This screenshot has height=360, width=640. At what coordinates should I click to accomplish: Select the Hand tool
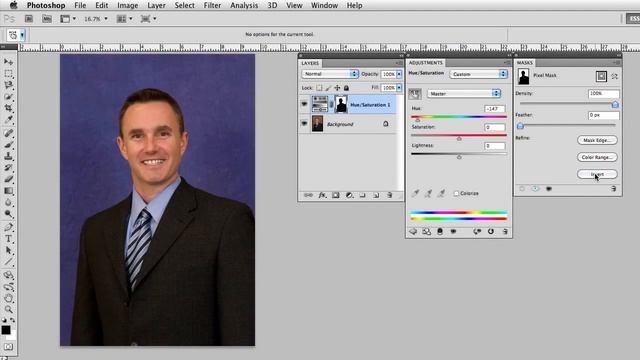pos(8,298)
